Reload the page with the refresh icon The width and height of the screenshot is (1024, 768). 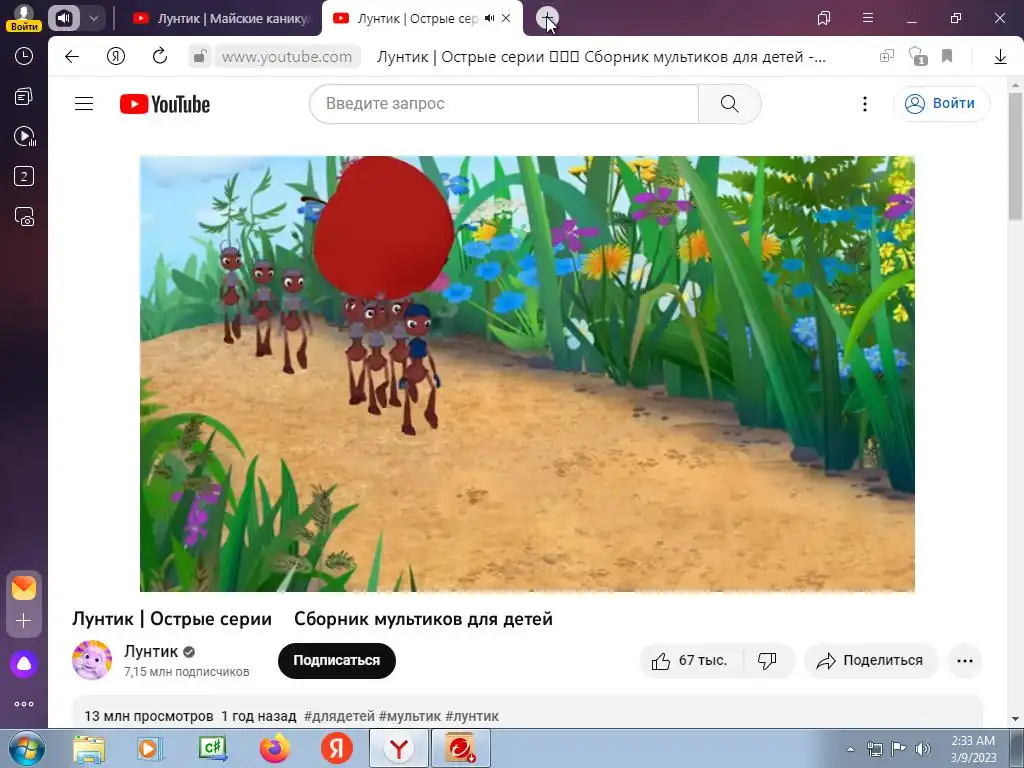(x=160, y=57)
